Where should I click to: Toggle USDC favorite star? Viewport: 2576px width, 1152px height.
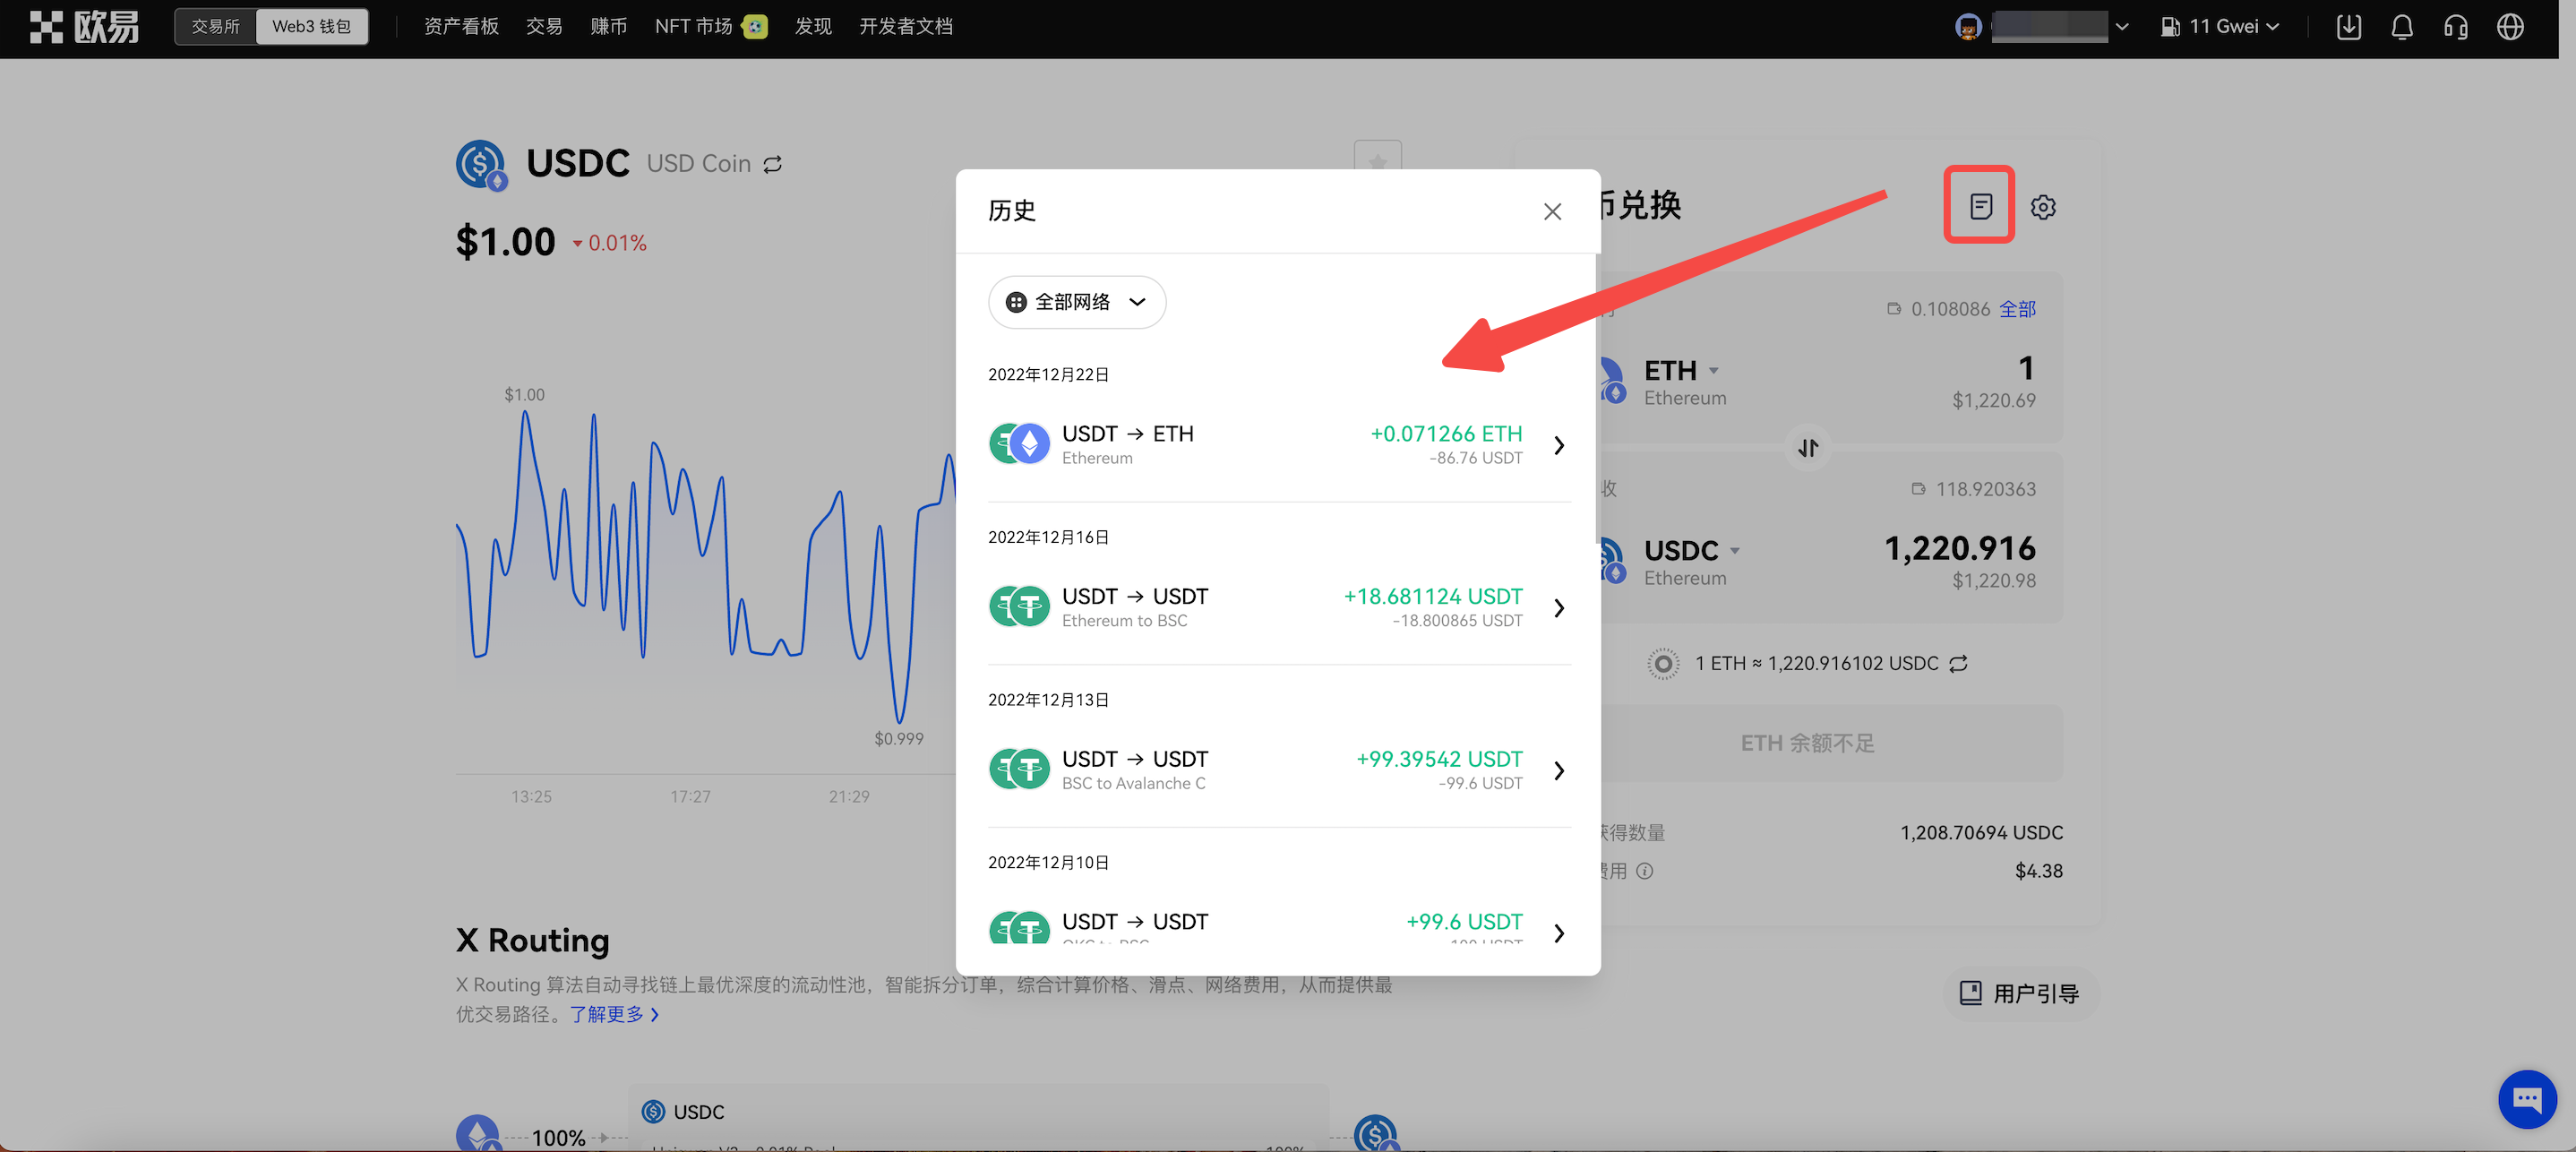coord(1377,160)
